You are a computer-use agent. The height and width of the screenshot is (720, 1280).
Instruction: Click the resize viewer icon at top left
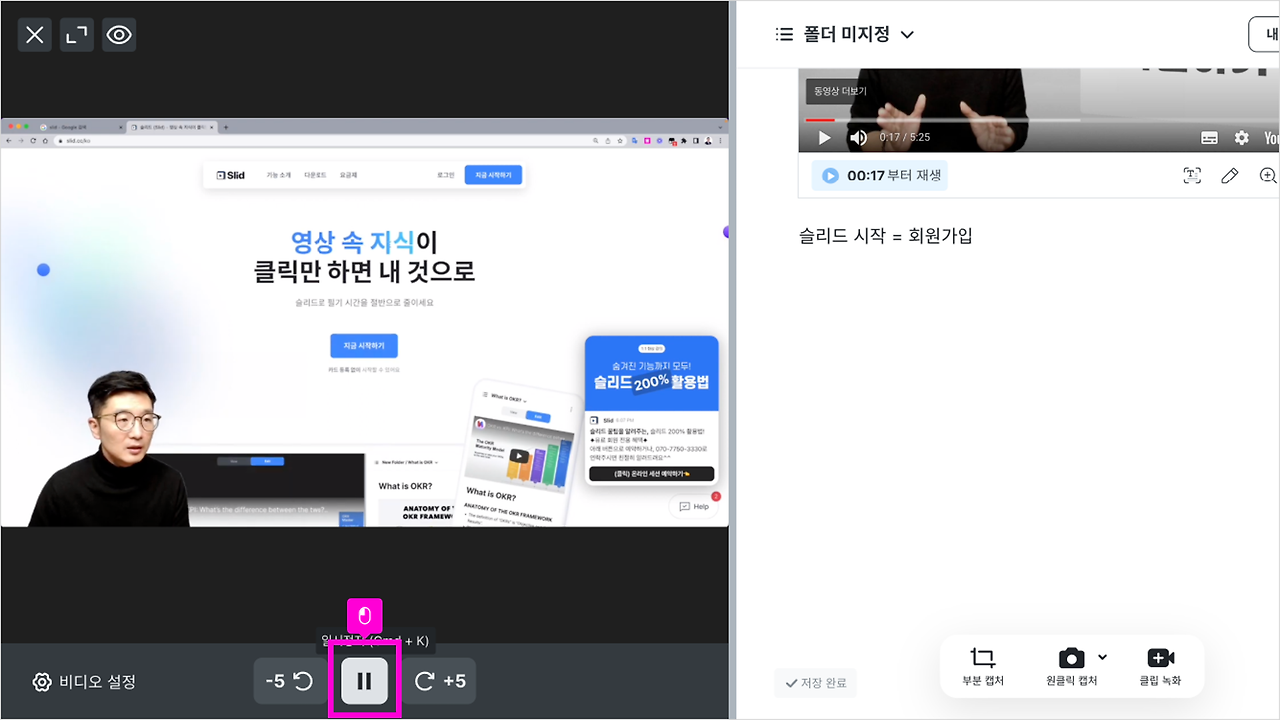point(77,34)
